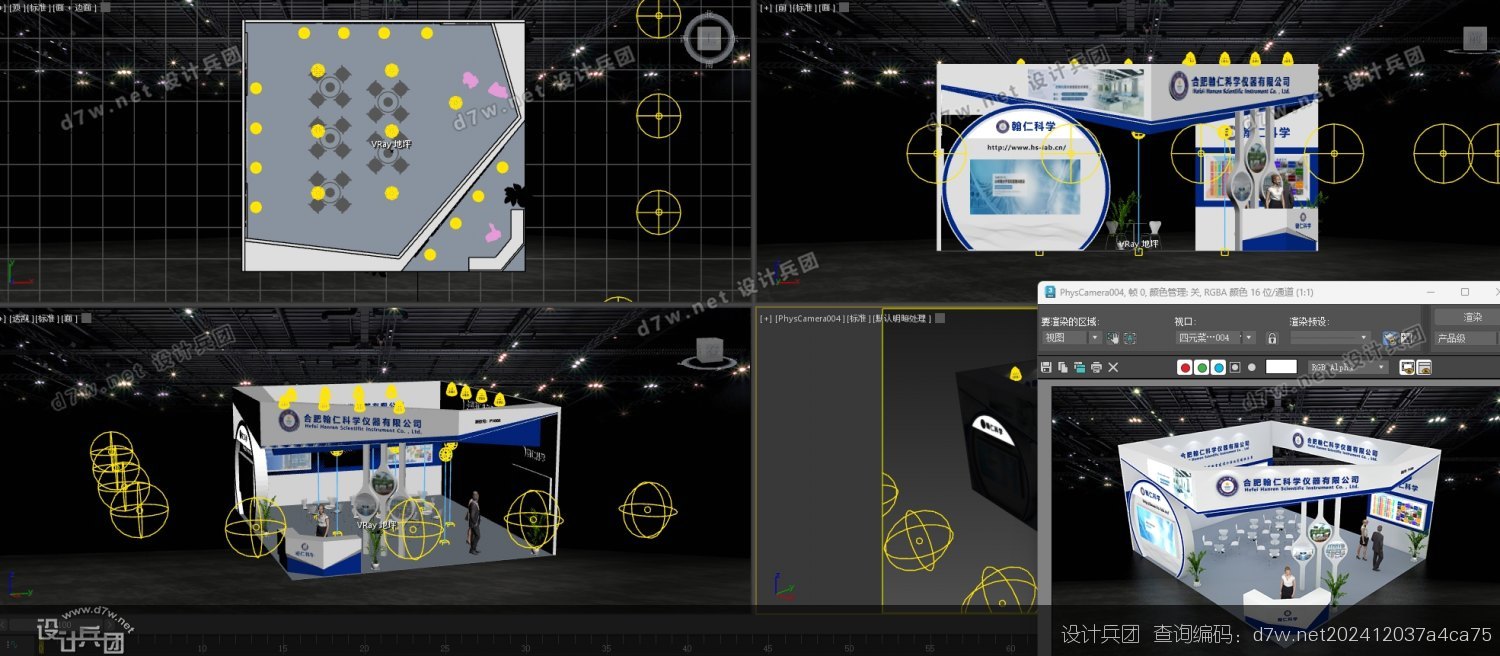Screen dimensions: 1500x656
Task: Toggle the blue channel display
Action: pos(1218,367)
